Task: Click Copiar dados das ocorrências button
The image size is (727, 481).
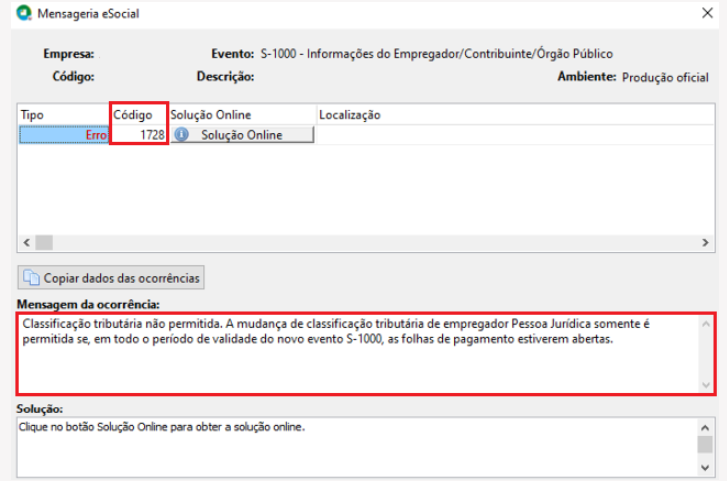Action: click(x=111, y=277)
